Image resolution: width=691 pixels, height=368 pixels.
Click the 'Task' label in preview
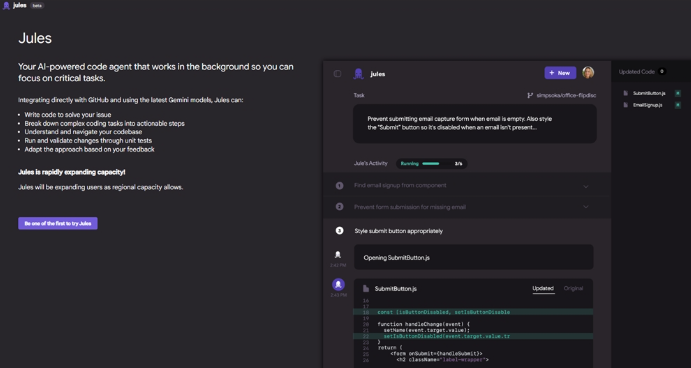point(359,95)
